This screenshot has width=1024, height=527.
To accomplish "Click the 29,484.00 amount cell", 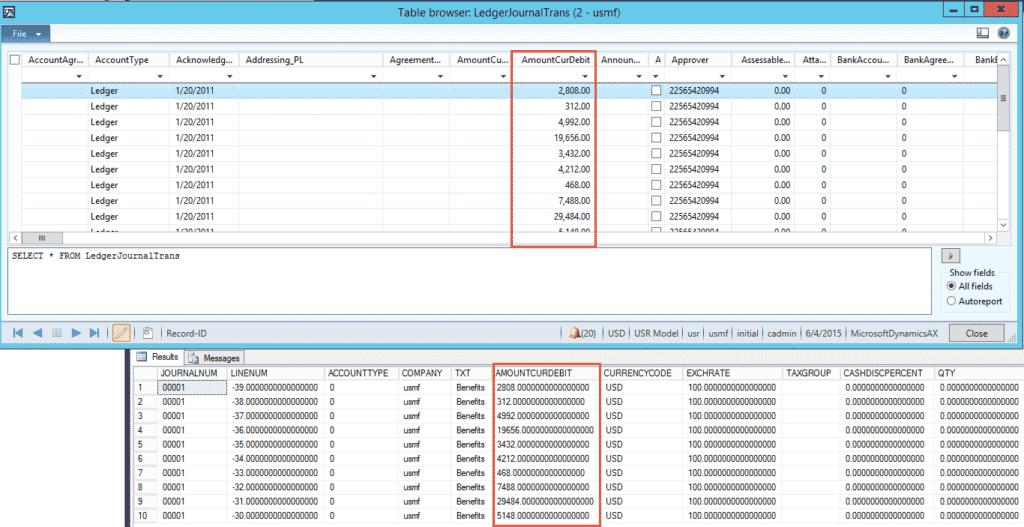I will (554, 216).
